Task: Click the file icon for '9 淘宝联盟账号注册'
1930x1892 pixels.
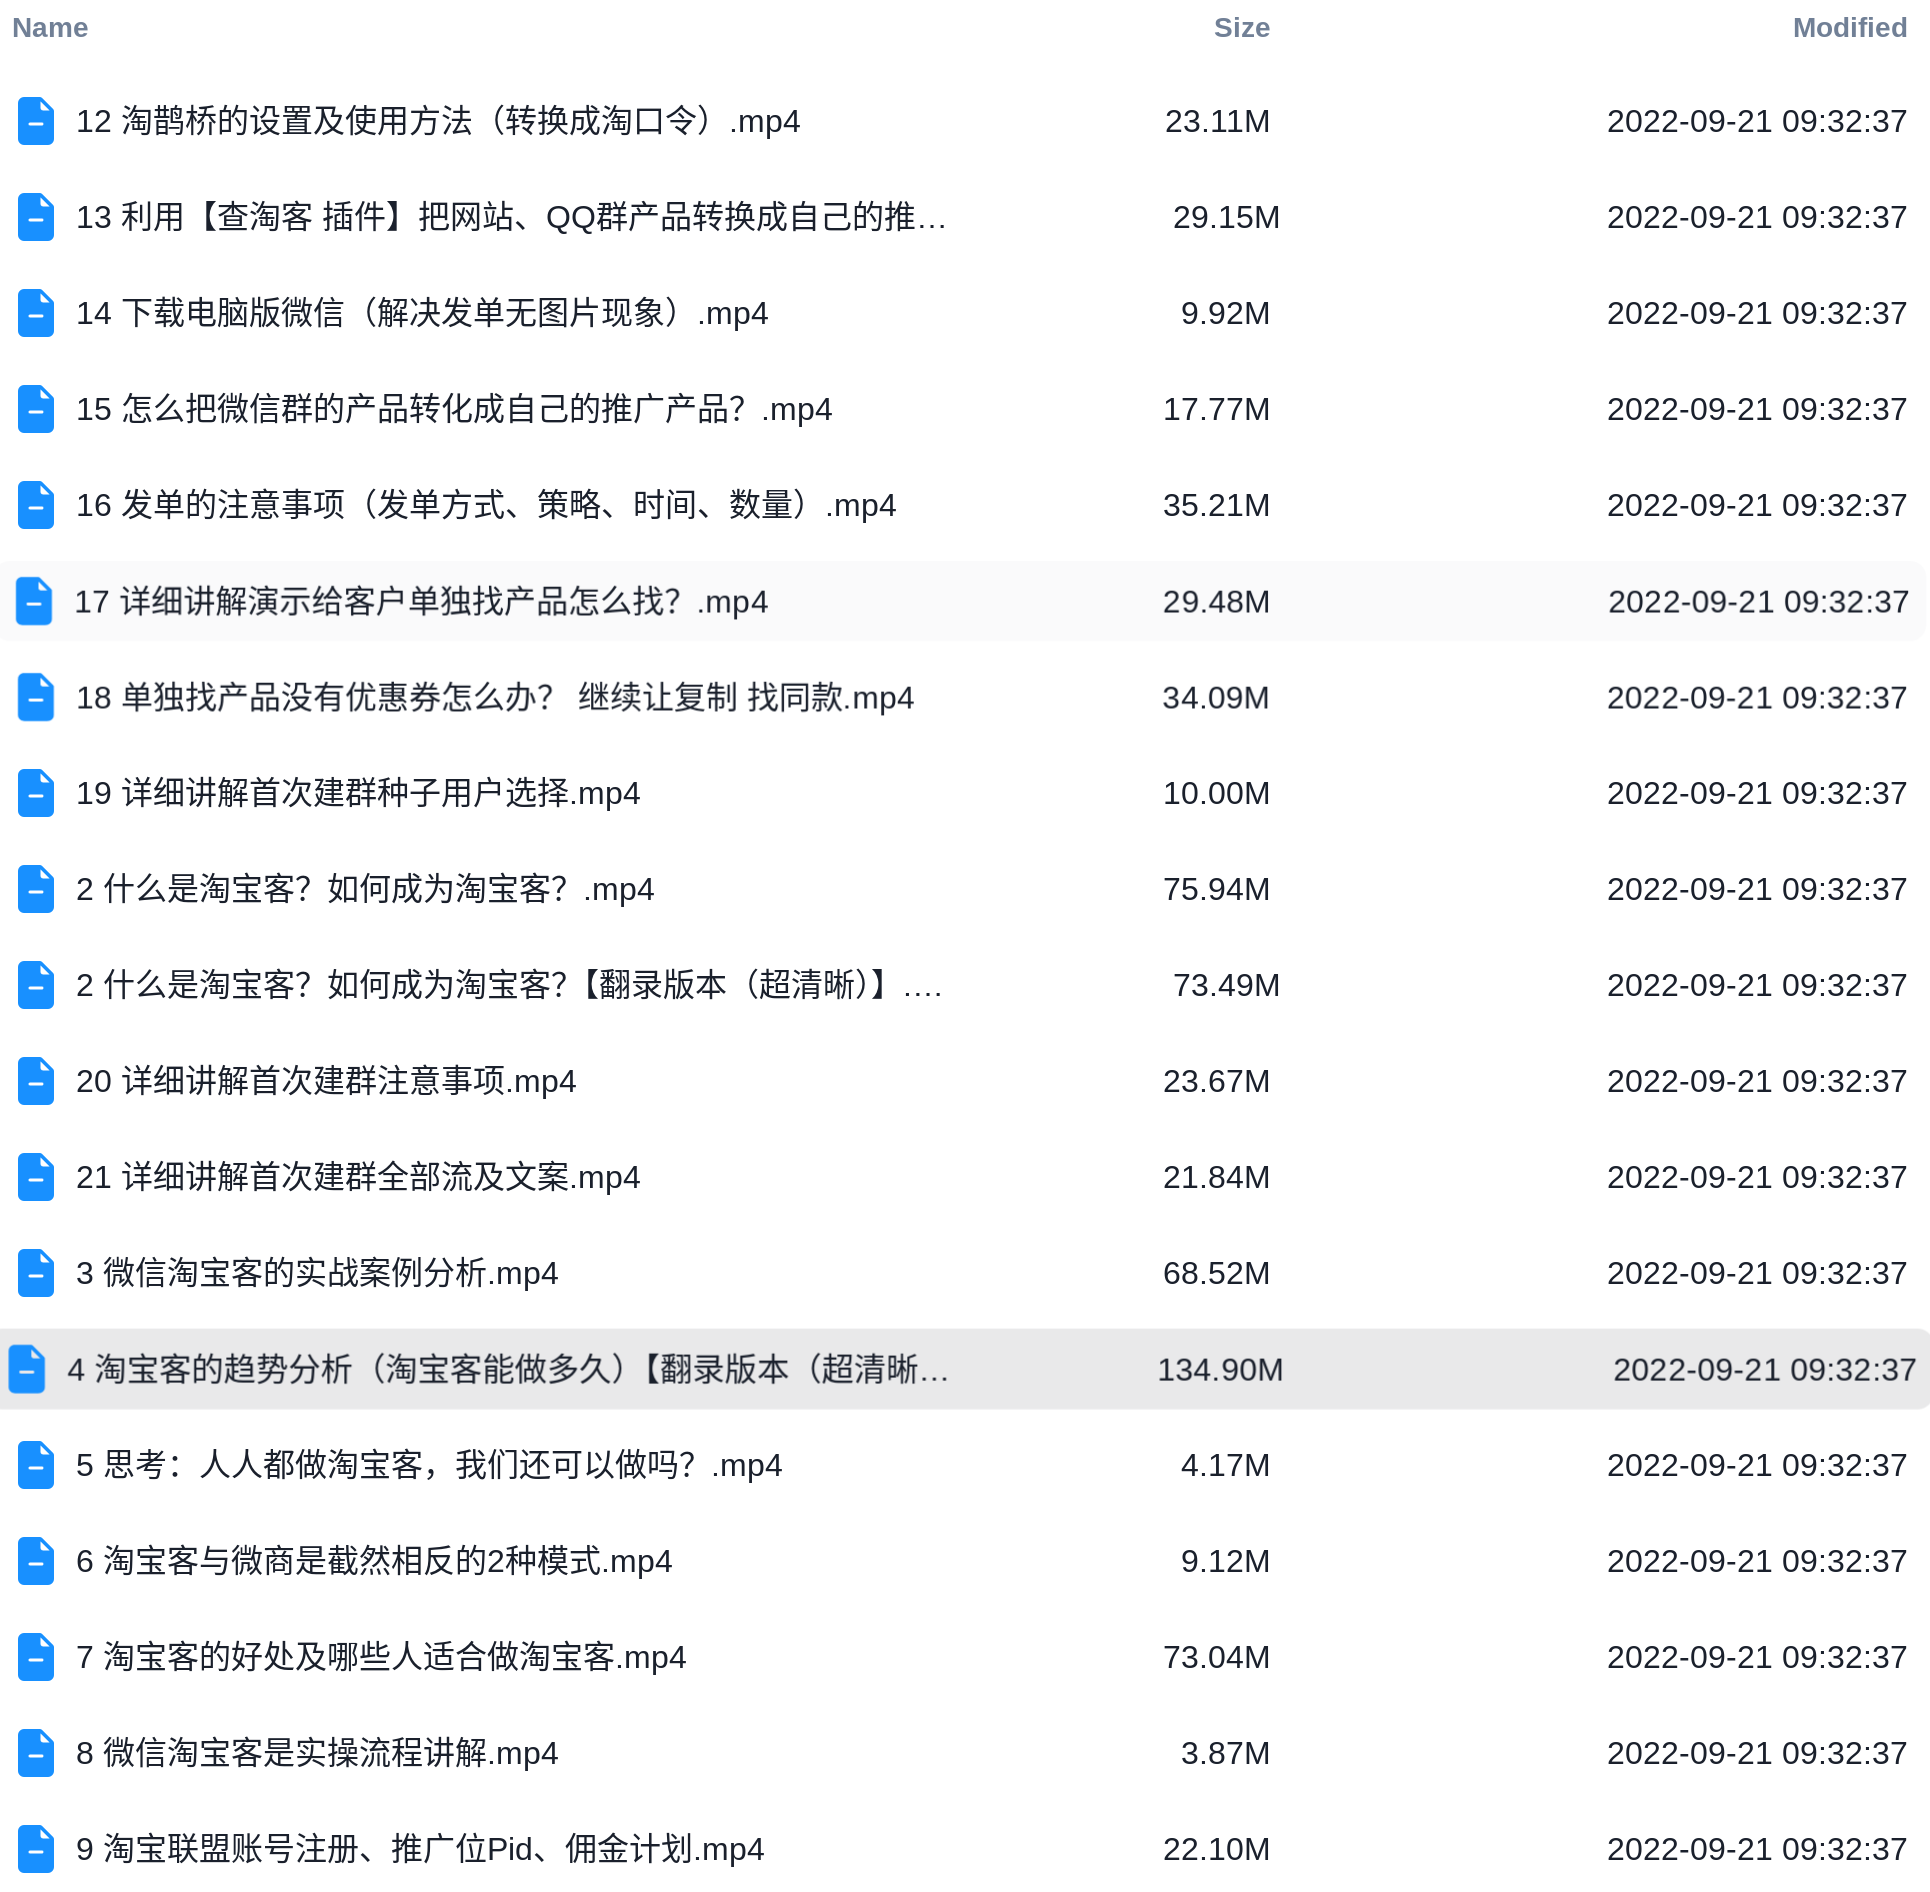Action: coord(36,1849)
